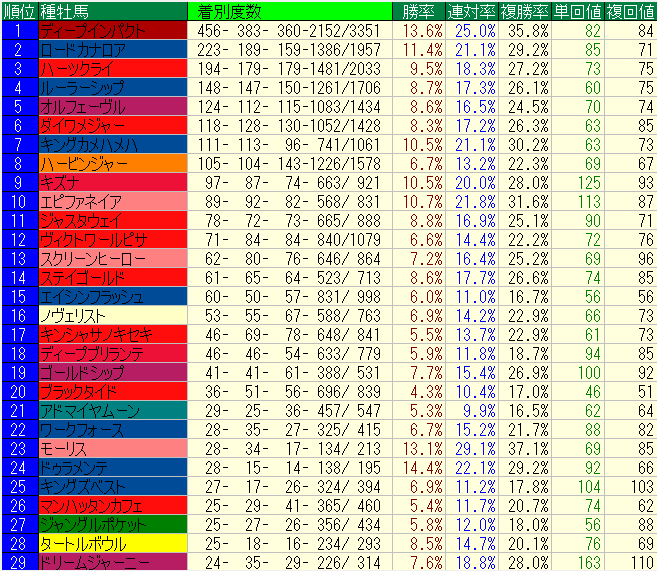Select sire name ルーラーシップ
Image resolution: width=657 pixels, height=572 pixels.
[x=113, y=88]
